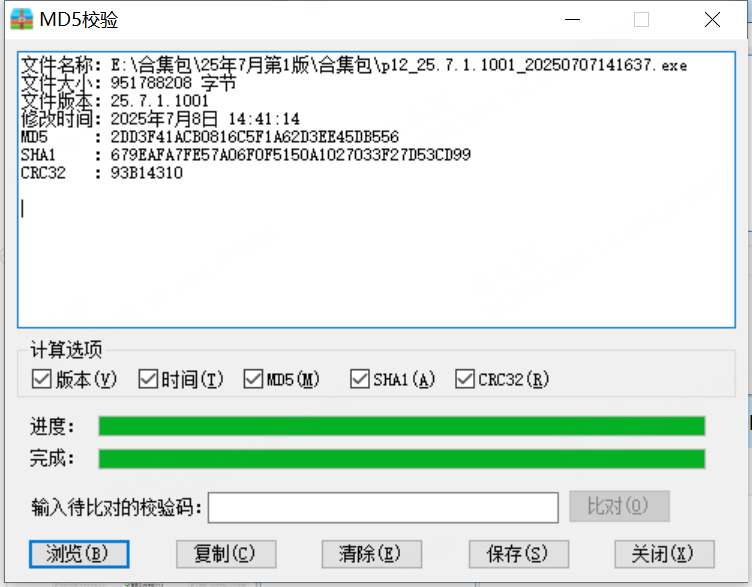752x587 pixels.
Task: Disable the SHA1(A) checkbox
Action: pos(360,379)
